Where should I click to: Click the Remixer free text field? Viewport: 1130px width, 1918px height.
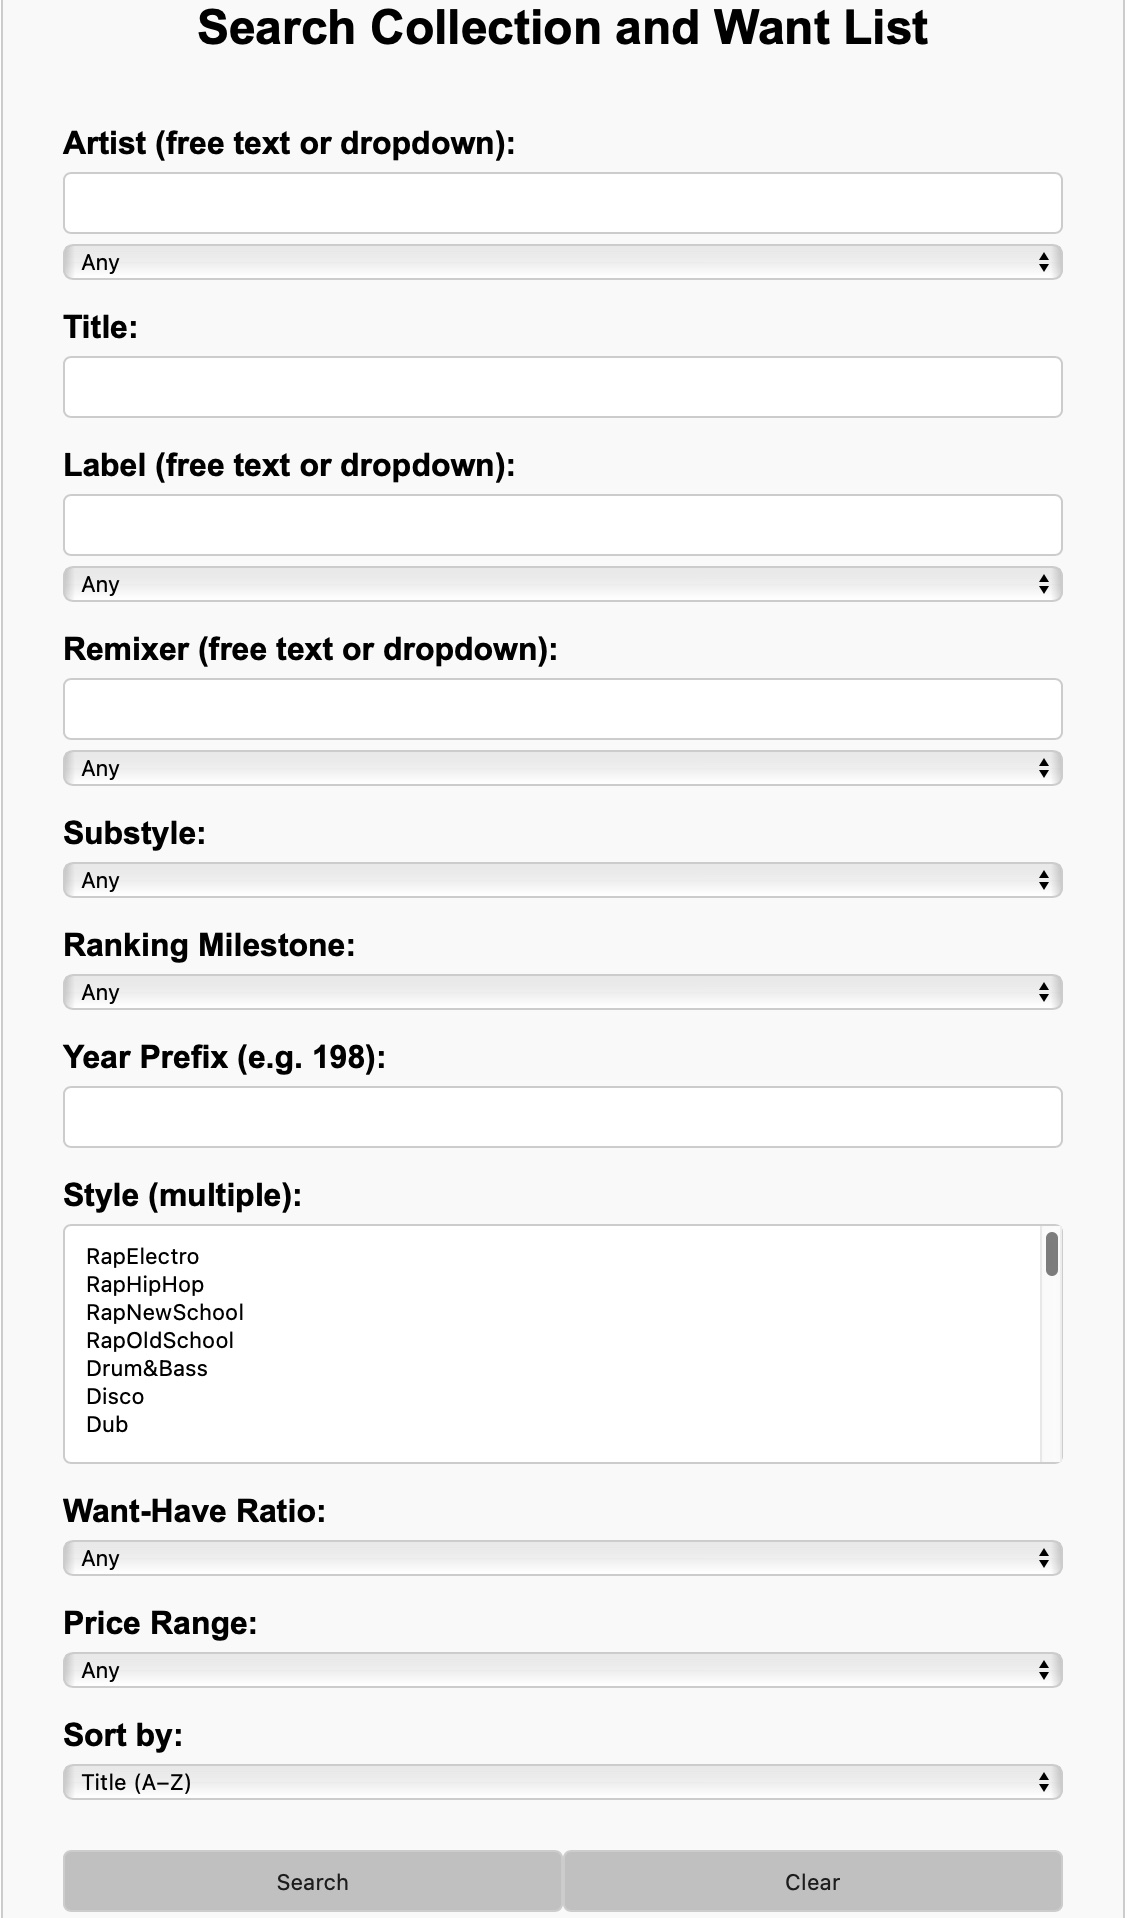coord(562,709)
